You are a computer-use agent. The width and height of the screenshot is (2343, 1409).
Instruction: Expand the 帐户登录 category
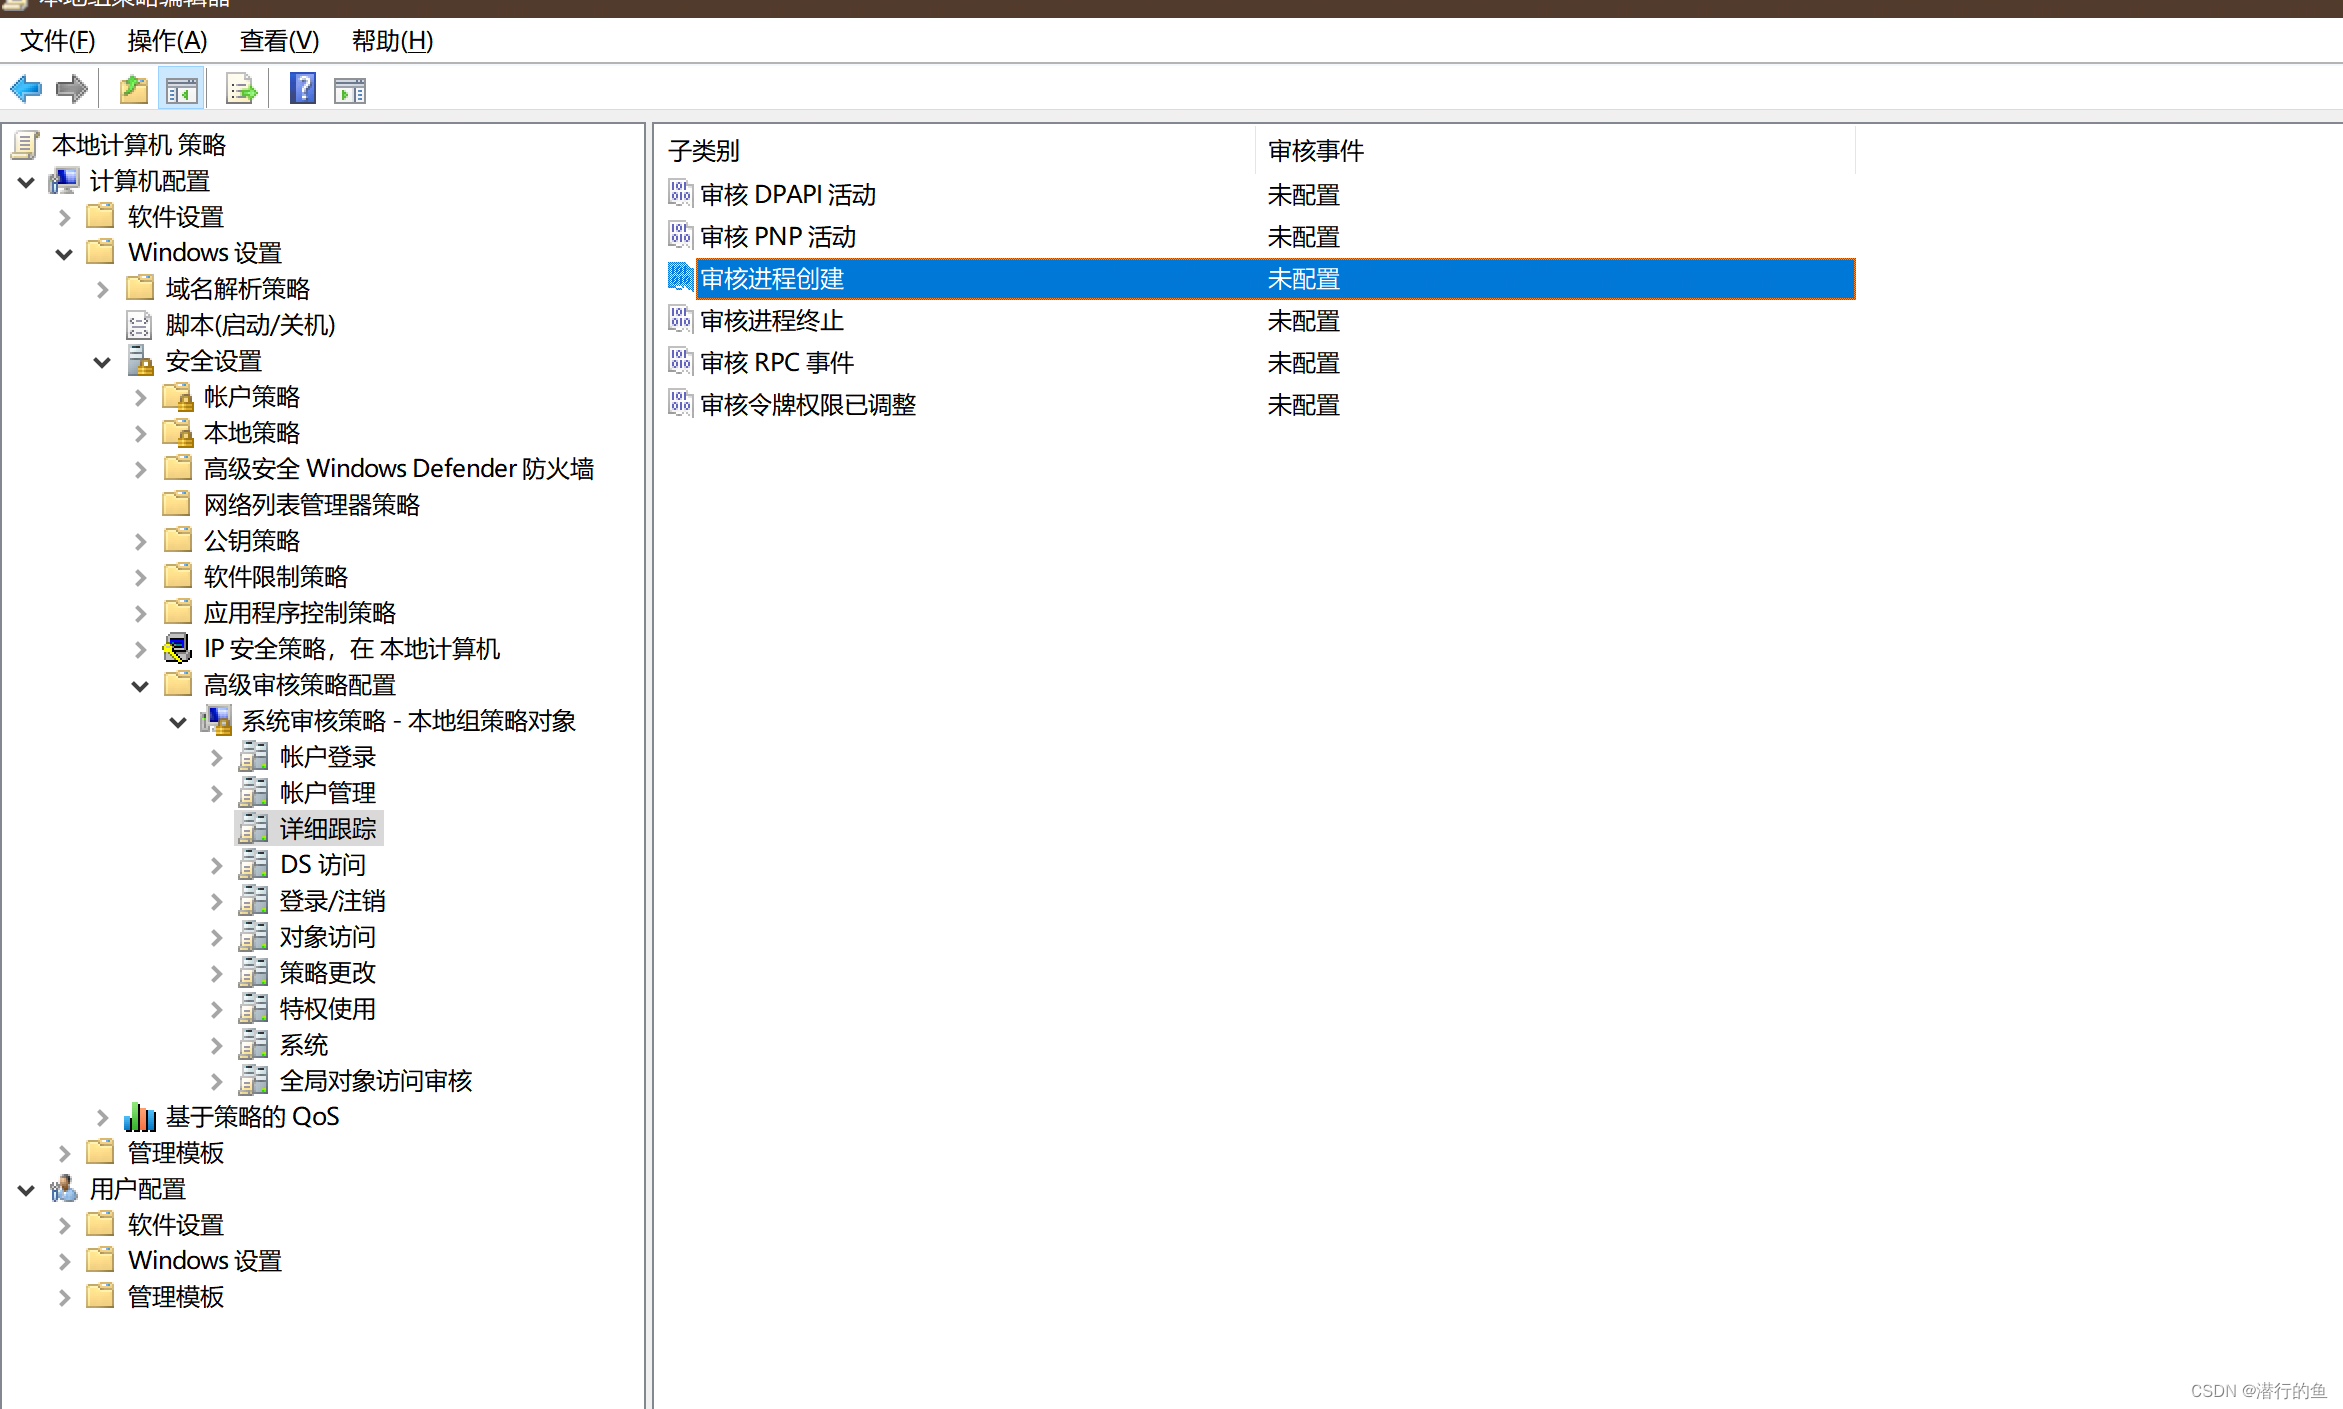click(x=217, y=758)
